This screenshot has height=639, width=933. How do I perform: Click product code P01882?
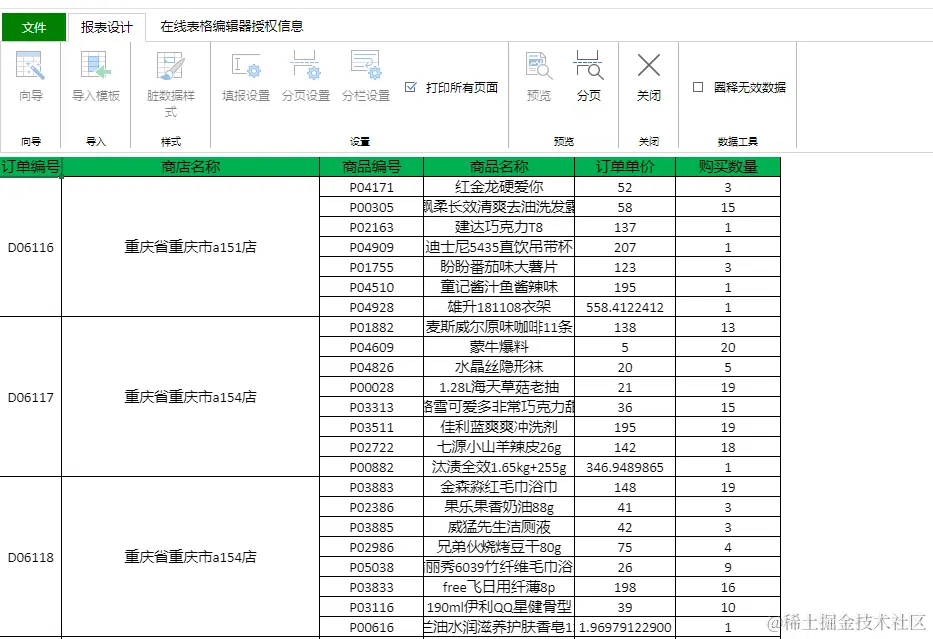point(371,327)
